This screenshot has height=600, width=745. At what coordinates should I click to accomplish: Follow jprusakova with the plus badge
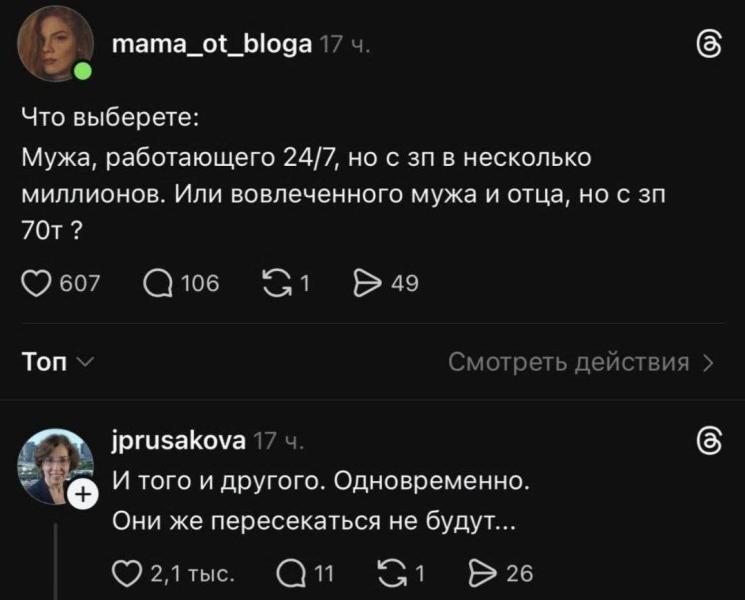(x=83, y=493)
